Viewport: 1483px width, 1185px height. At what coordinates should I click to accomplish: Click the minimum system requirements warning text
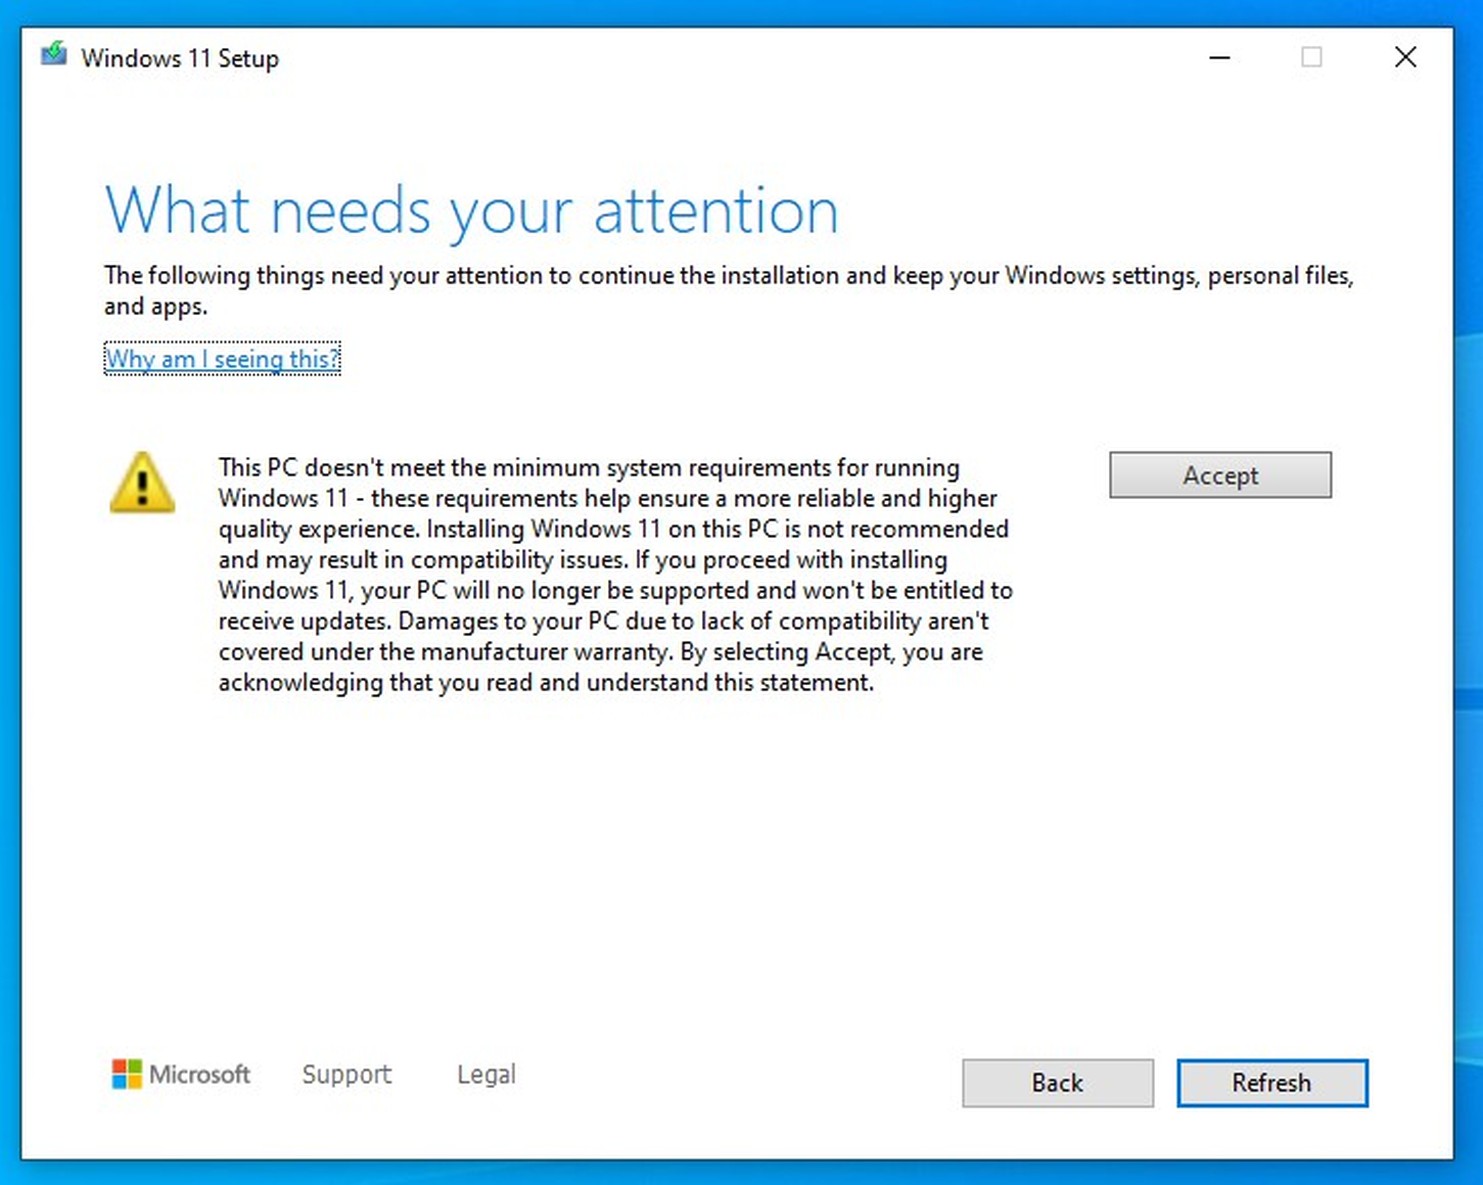[x=616, y=575]
